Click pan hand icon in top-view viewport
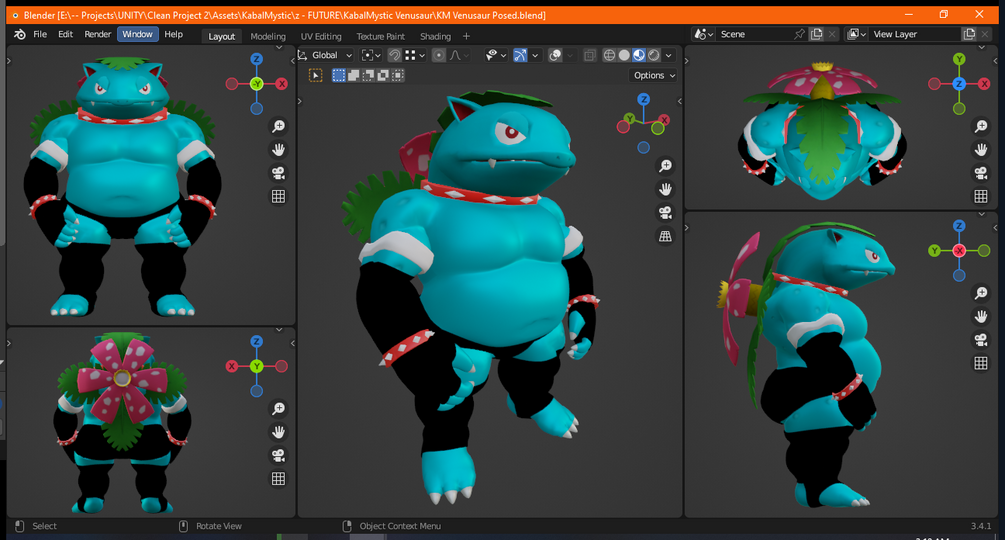Screen dimensions: 1005x540 981,150
